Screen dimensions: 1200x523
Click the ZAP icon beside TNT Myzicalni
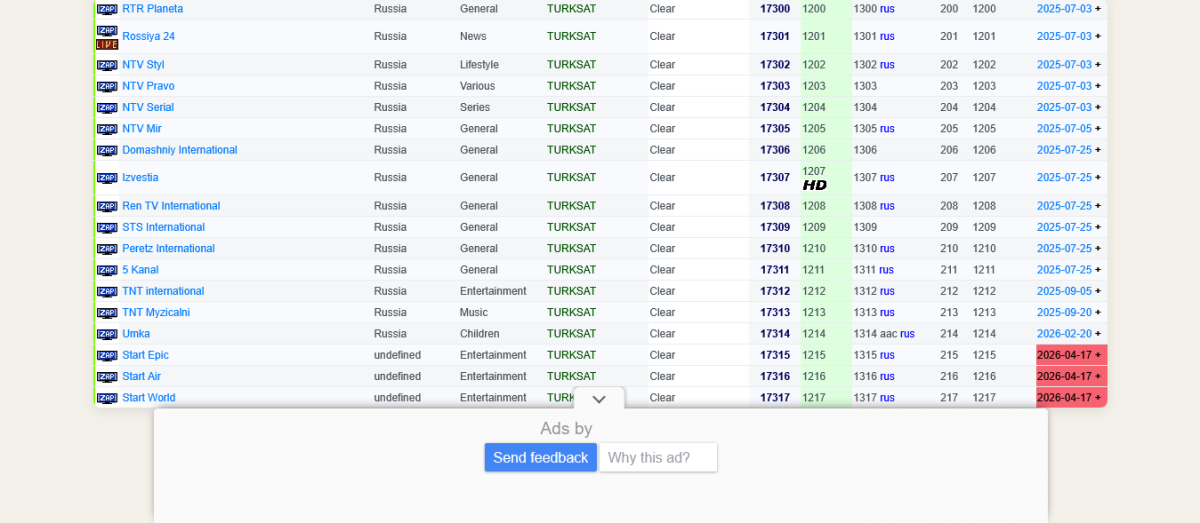[x=107, y=313]
